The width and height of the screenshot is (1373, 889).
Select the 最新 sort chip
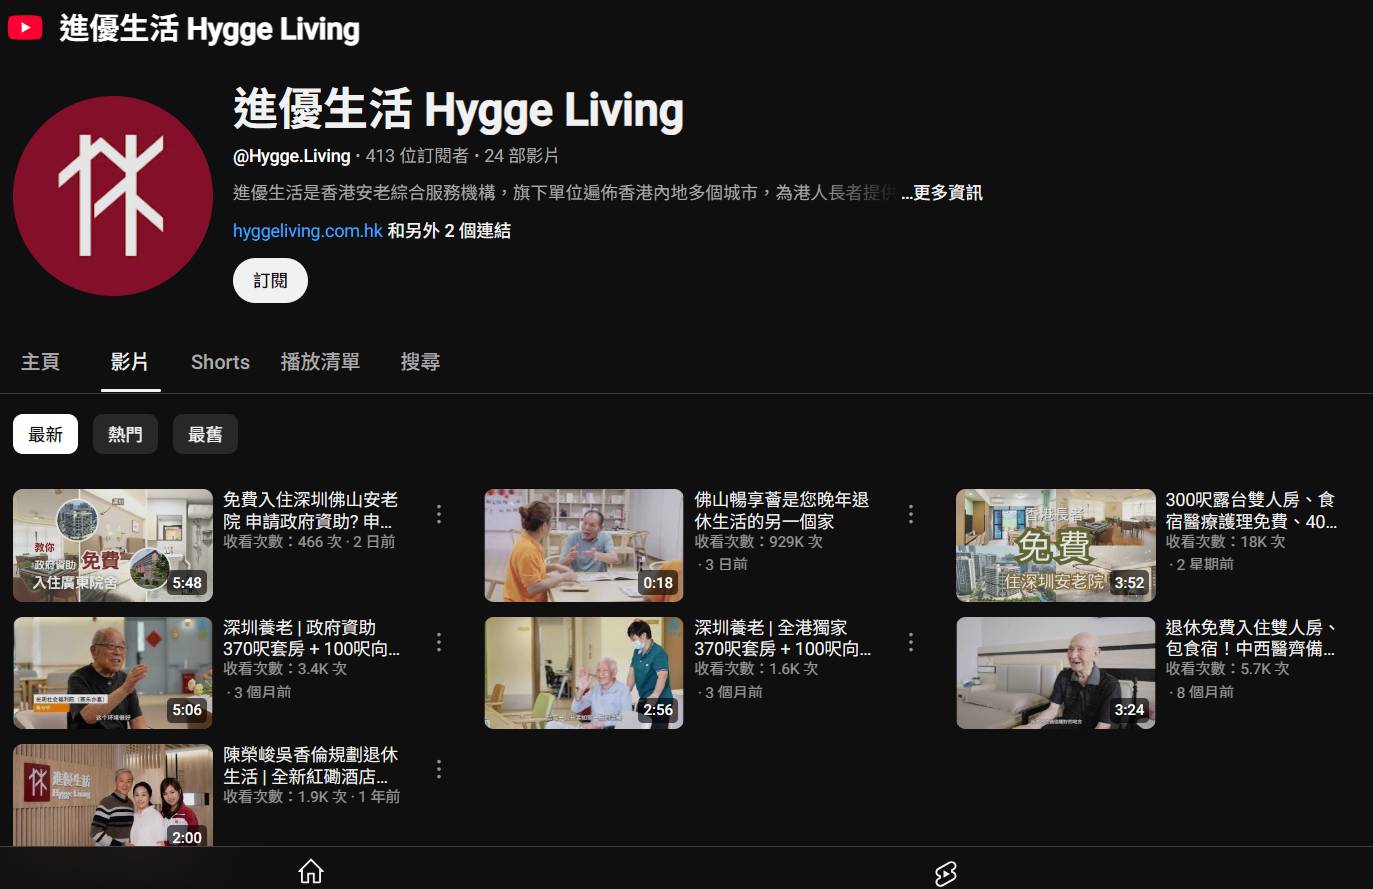[x=45, y=434]
